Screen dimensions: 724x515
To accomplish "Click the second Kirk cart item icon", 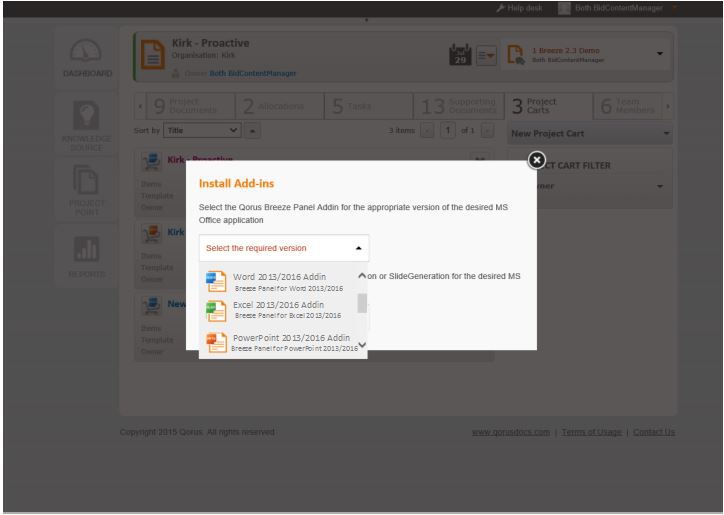I will (151, 233).
